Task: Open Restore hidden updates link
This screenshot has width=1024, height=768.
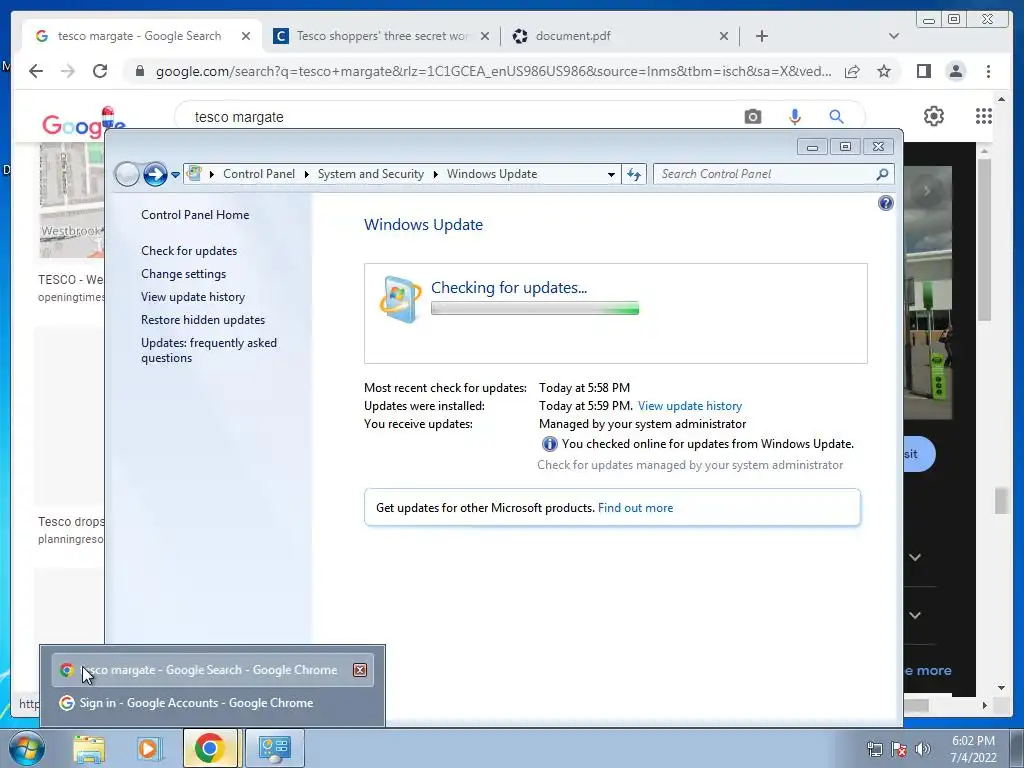Action: pyautogui.click(x=202, y=320)
